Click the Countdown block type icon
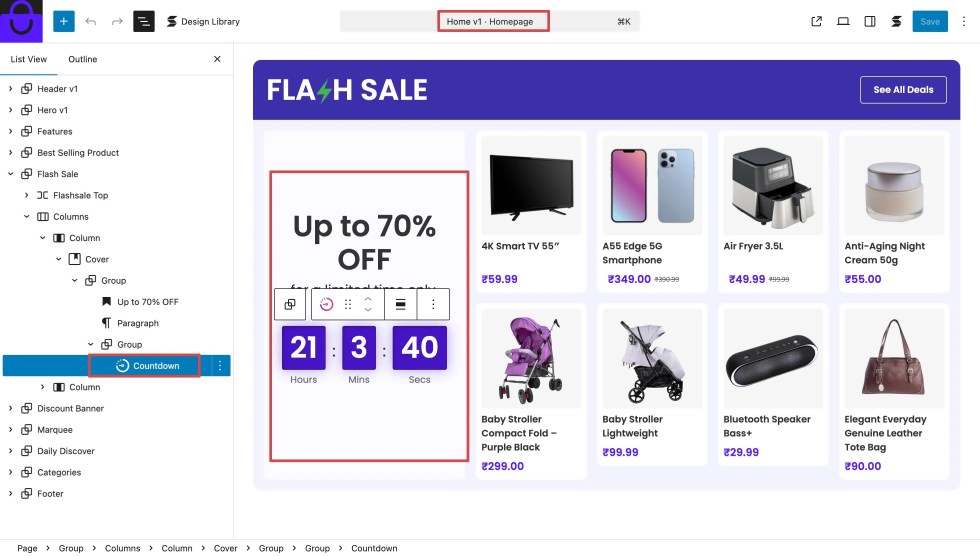Viewport: 980px width, 556px height. (x=326, y=305)
